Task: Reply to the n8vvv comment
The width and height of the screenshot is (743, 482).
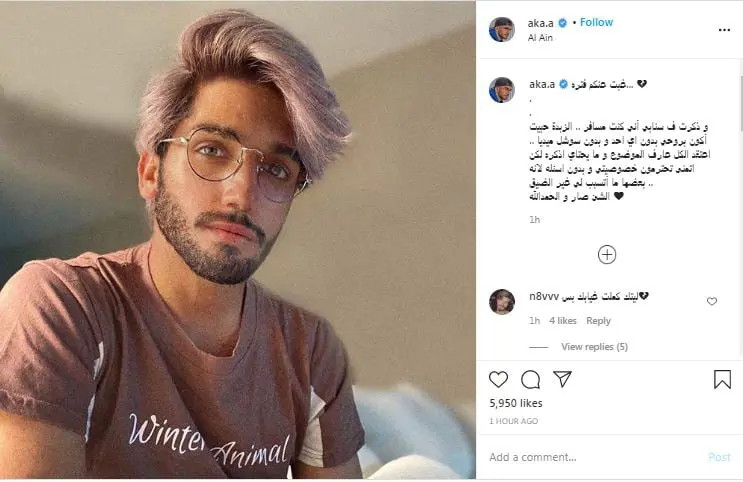Action: pos(598,321)
